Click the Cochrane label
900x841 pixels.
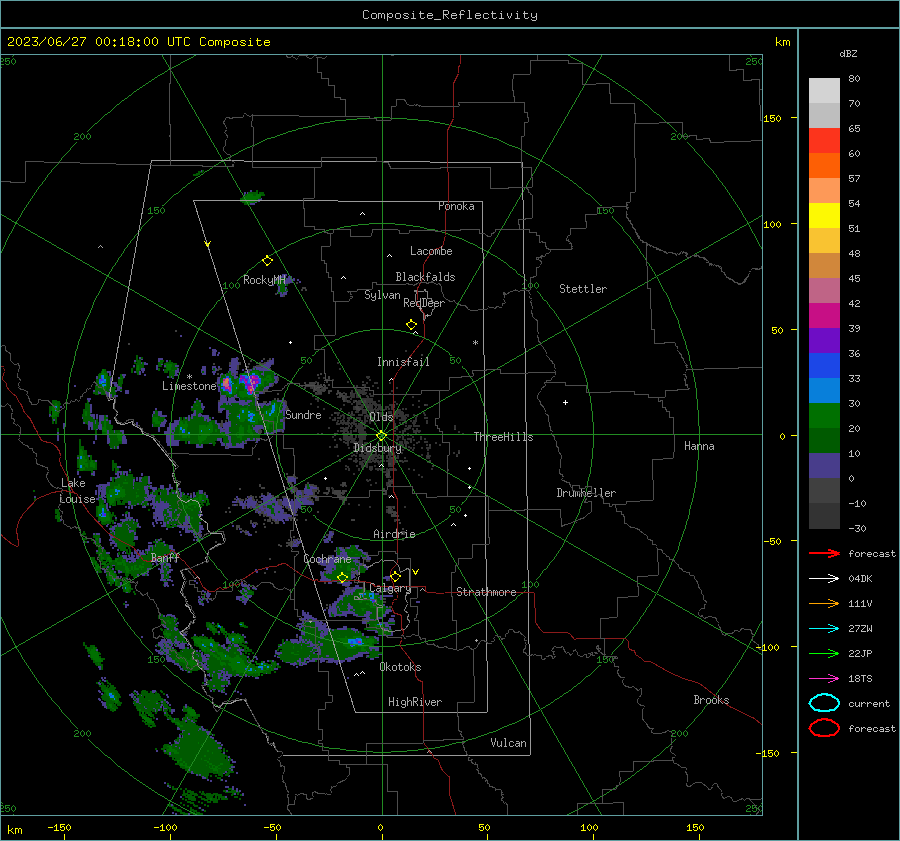327,559
